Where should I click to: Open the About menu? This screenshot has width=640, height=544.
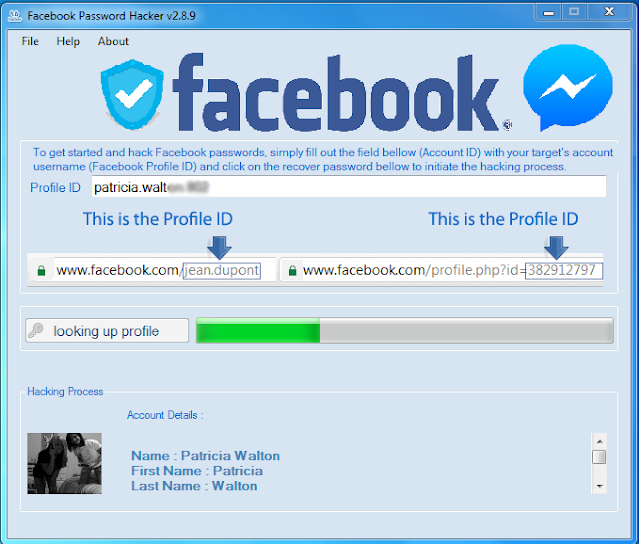tap(113, 41)
